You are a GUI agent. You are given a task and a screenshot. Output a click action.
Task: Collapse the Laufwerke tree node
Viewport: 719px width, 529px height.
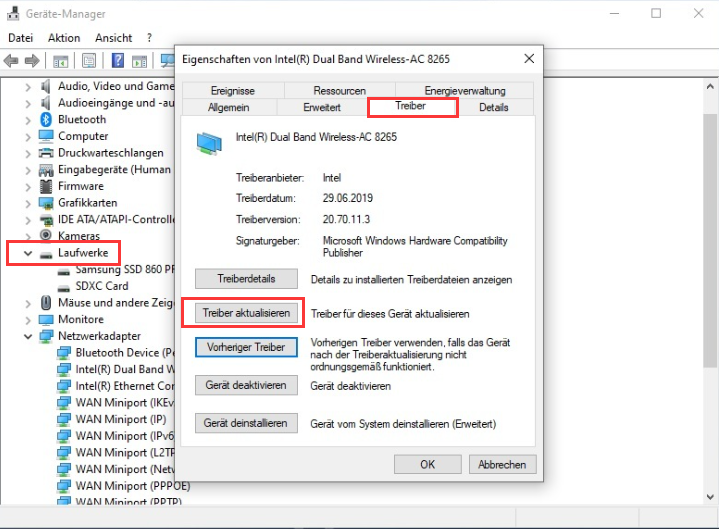click(27, 254)
